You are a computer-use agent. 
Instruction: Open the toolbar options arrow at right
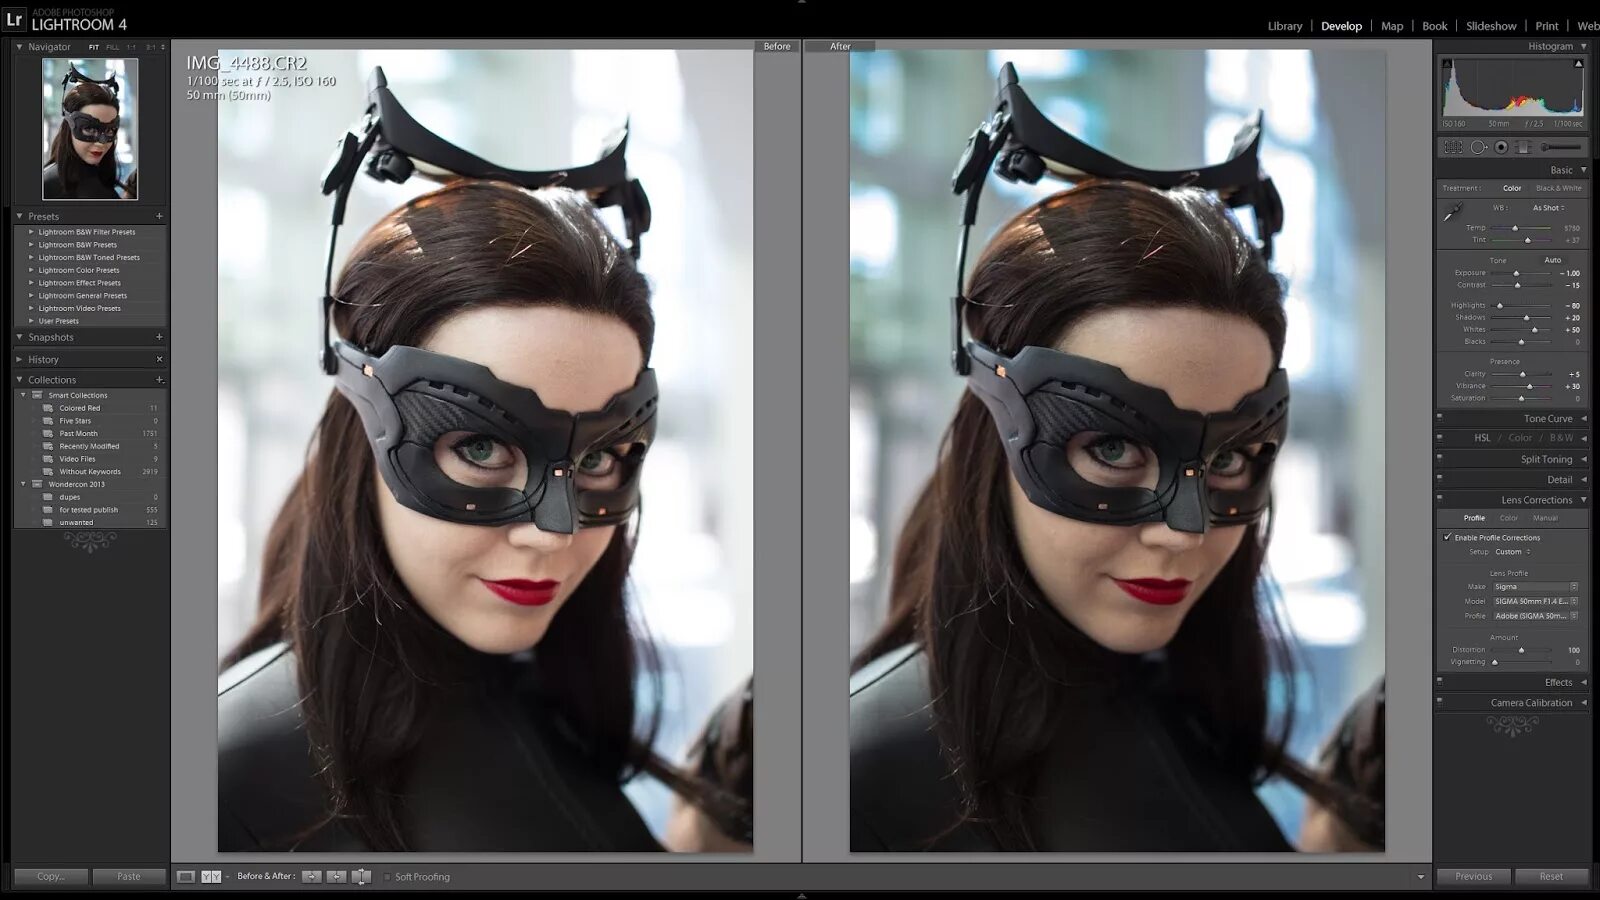(x=1420, y=877)
